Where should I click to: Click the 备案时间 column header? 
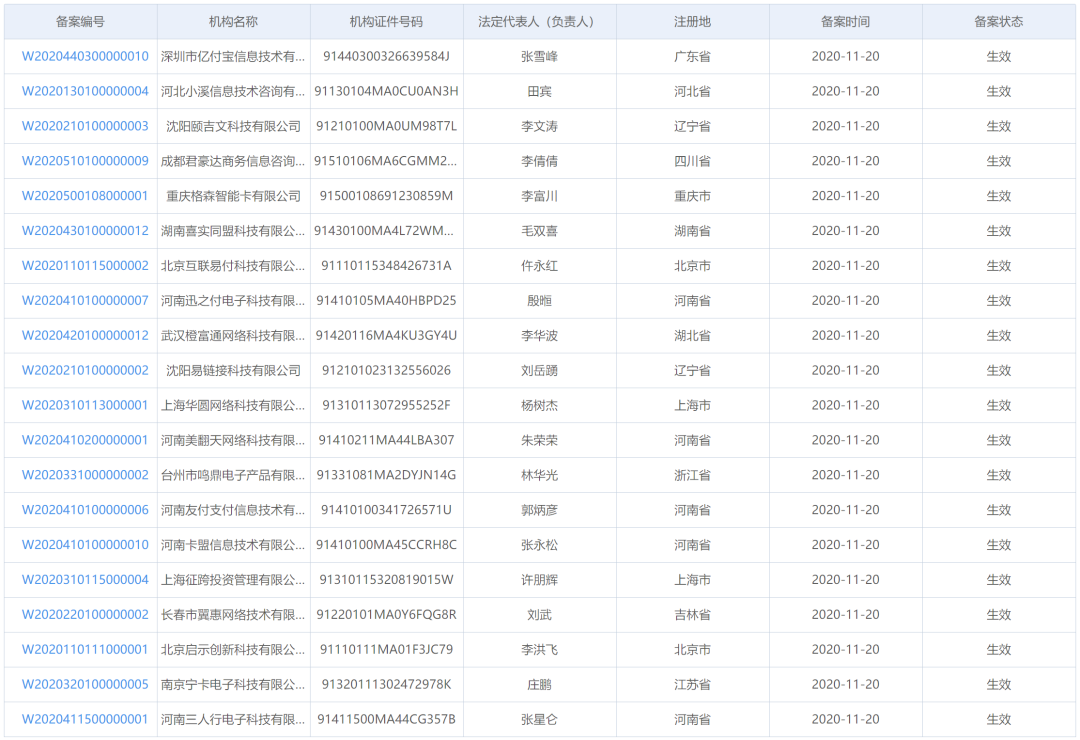click(845, 21)
